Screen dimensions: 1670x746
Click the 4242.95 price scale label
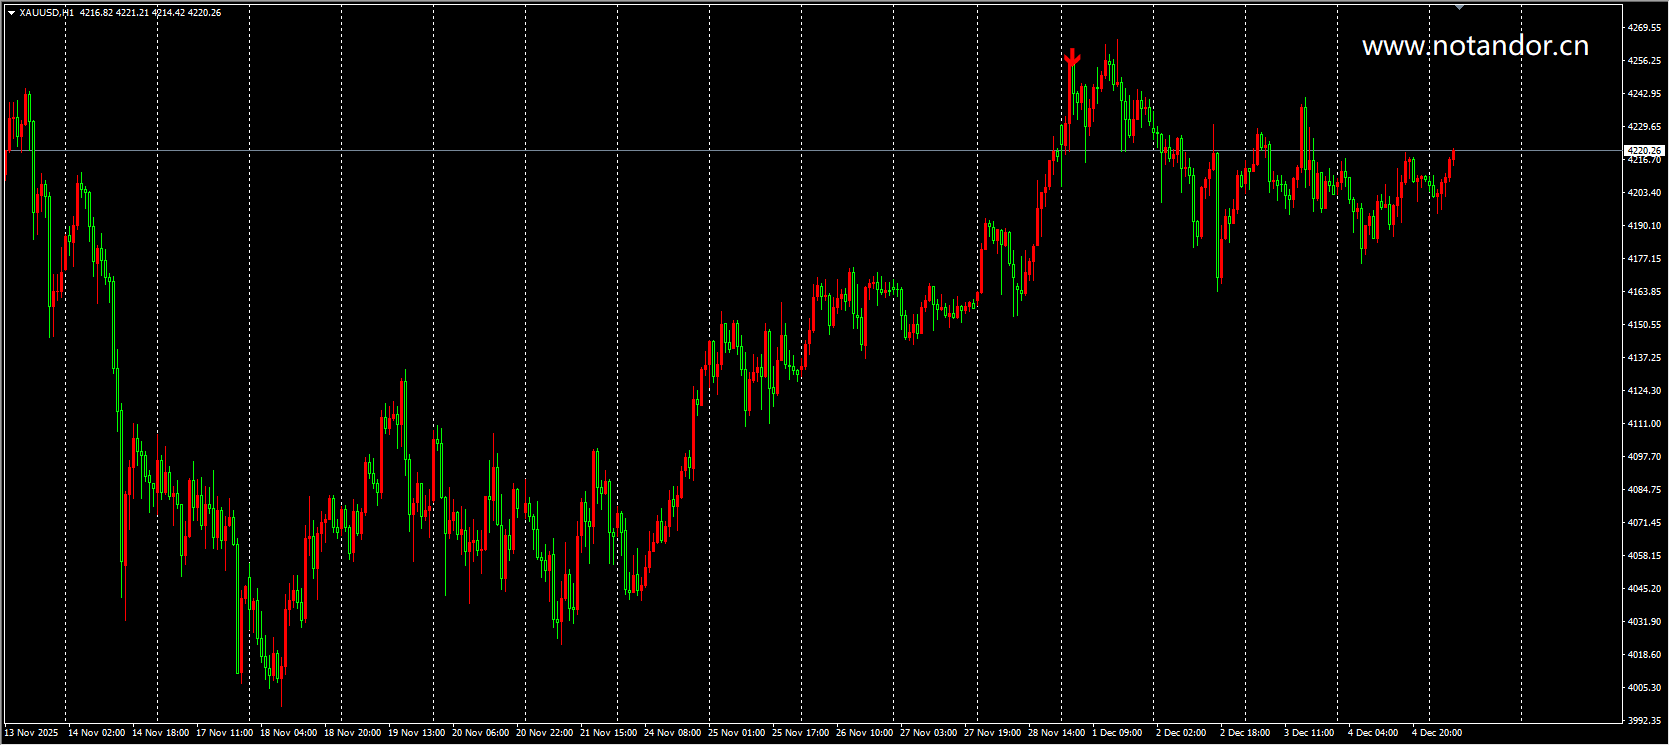[x=1644, y=94]
